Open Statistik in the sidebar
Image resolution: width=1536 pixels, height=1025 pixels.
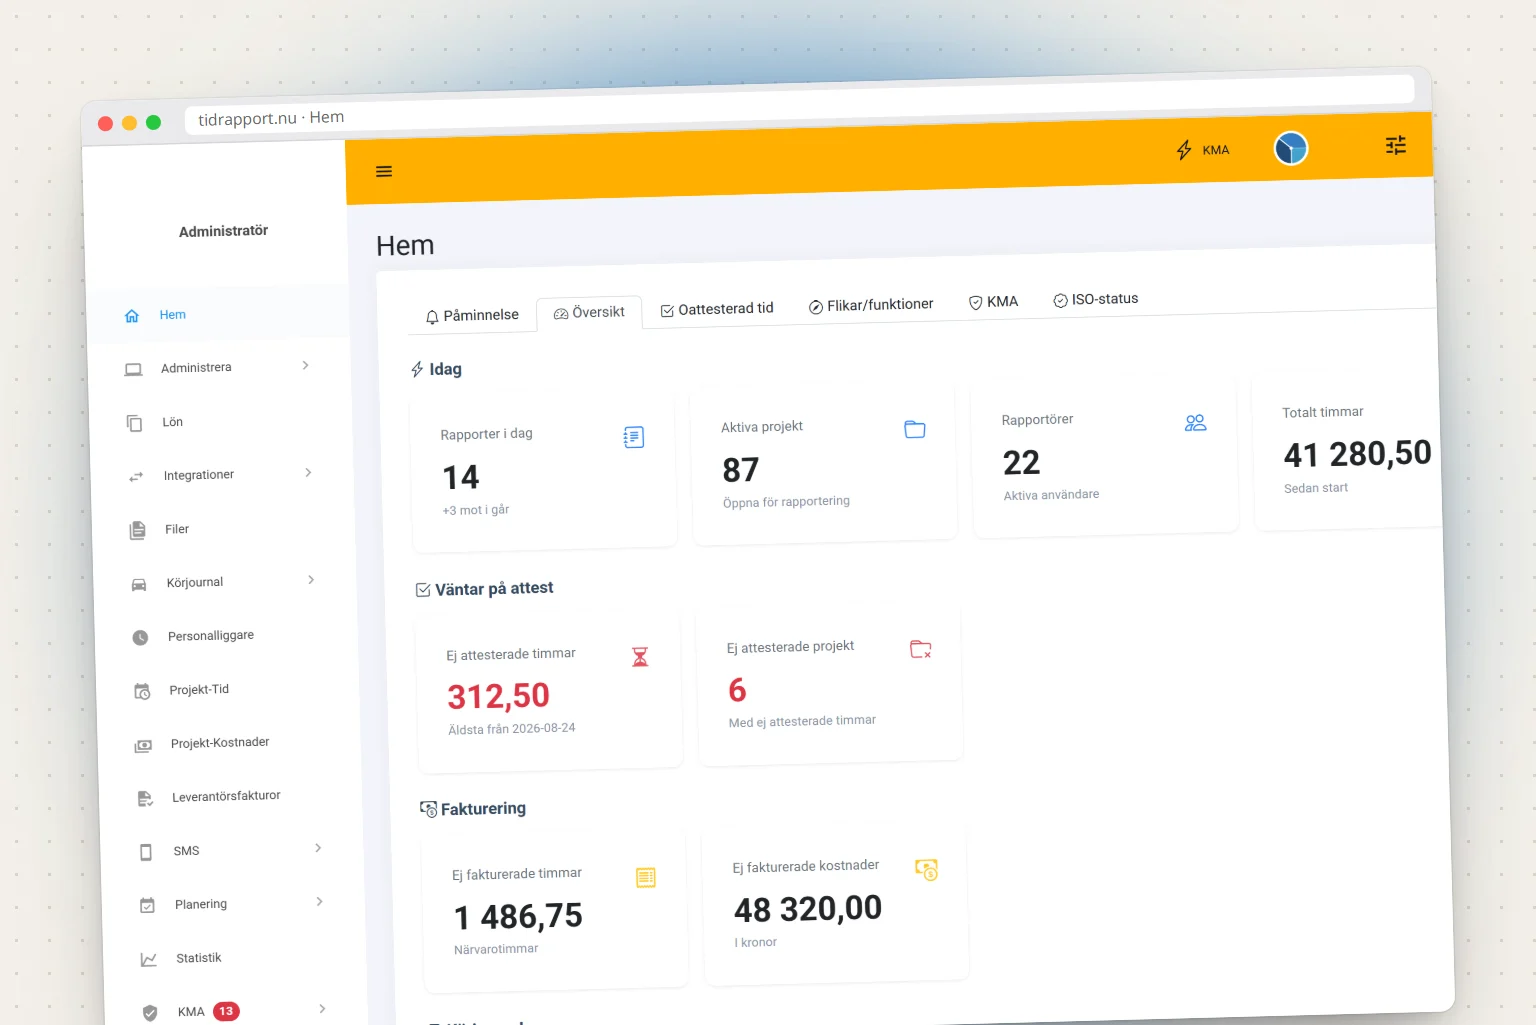pyautogui.click(x=236, y=957)
